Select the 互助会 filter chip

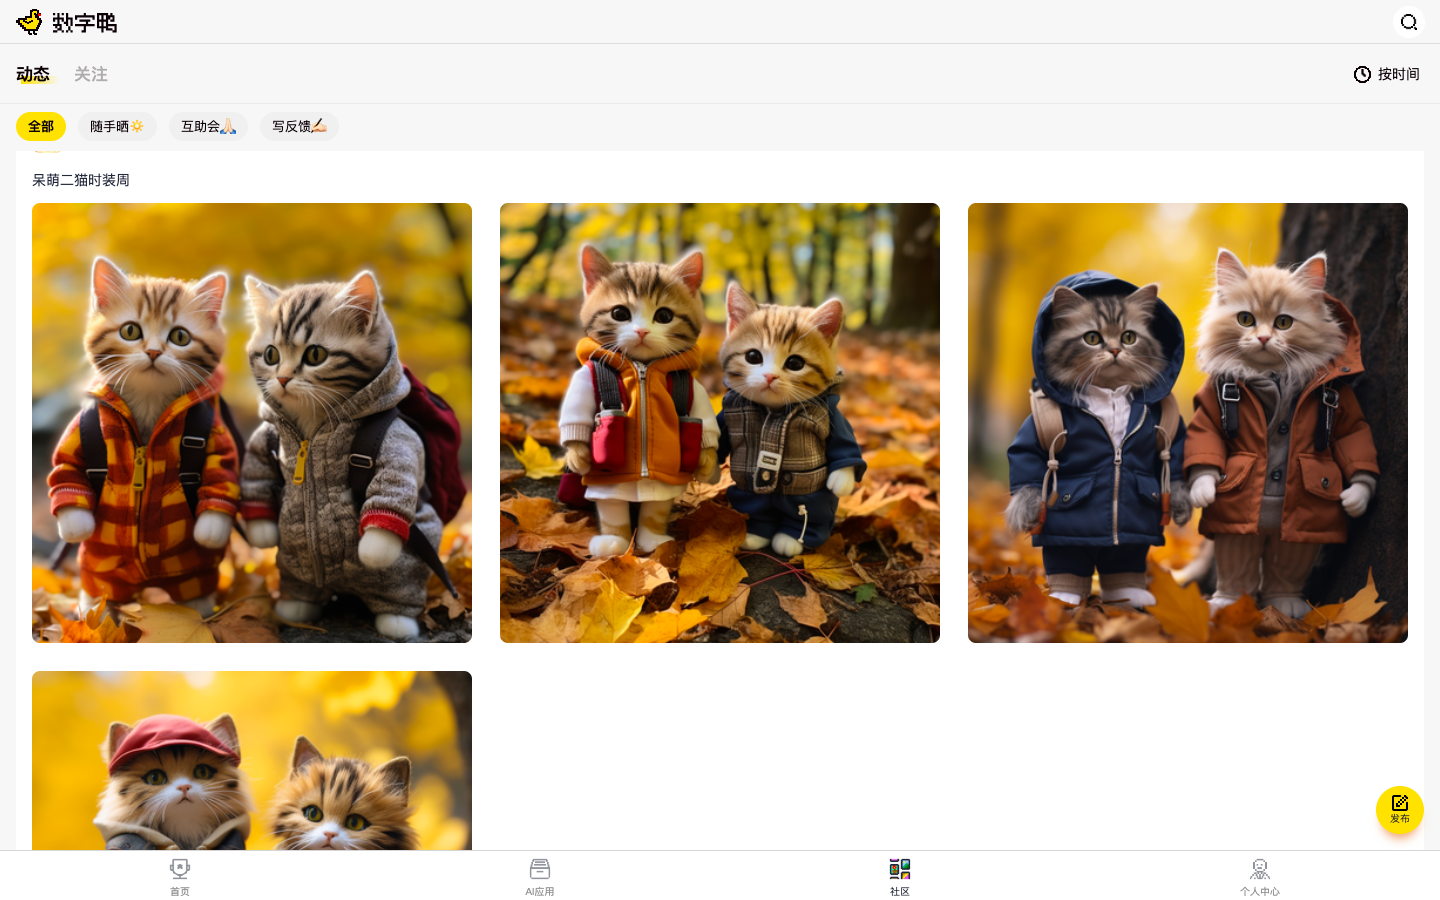click(x=208, y=126)
